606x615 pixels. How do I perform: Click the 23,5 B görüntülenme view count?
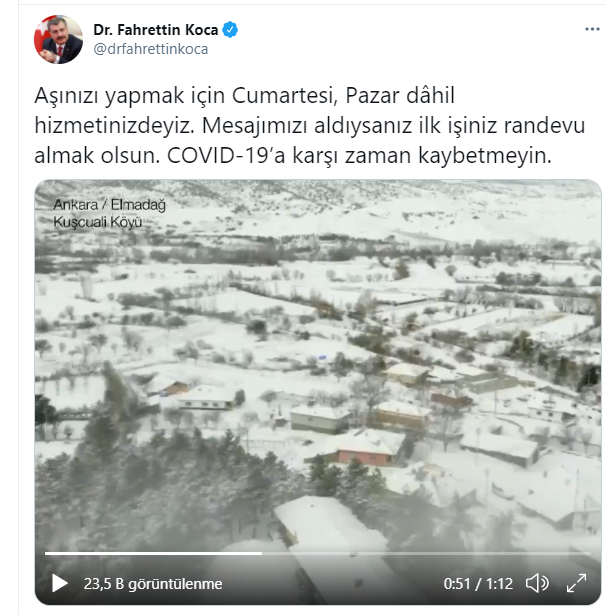tap(153, 584)
